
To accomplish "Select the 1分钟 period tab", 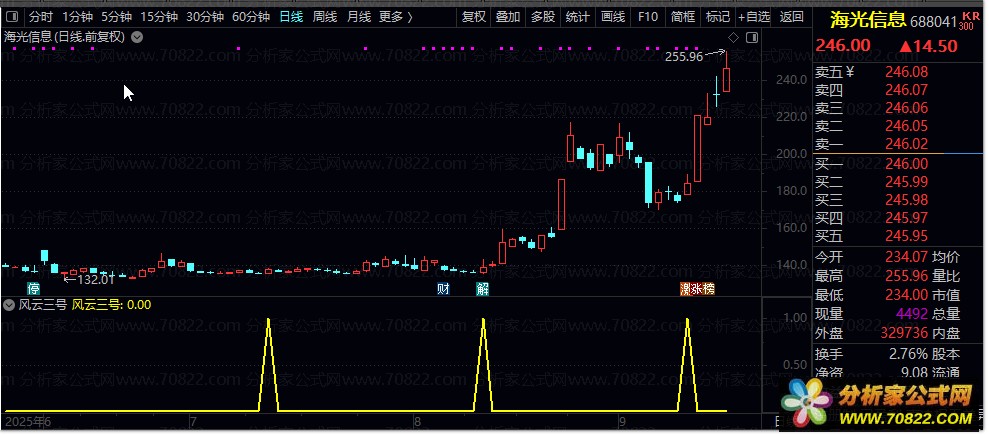I will pyautogui.click(x=77, y=17).
